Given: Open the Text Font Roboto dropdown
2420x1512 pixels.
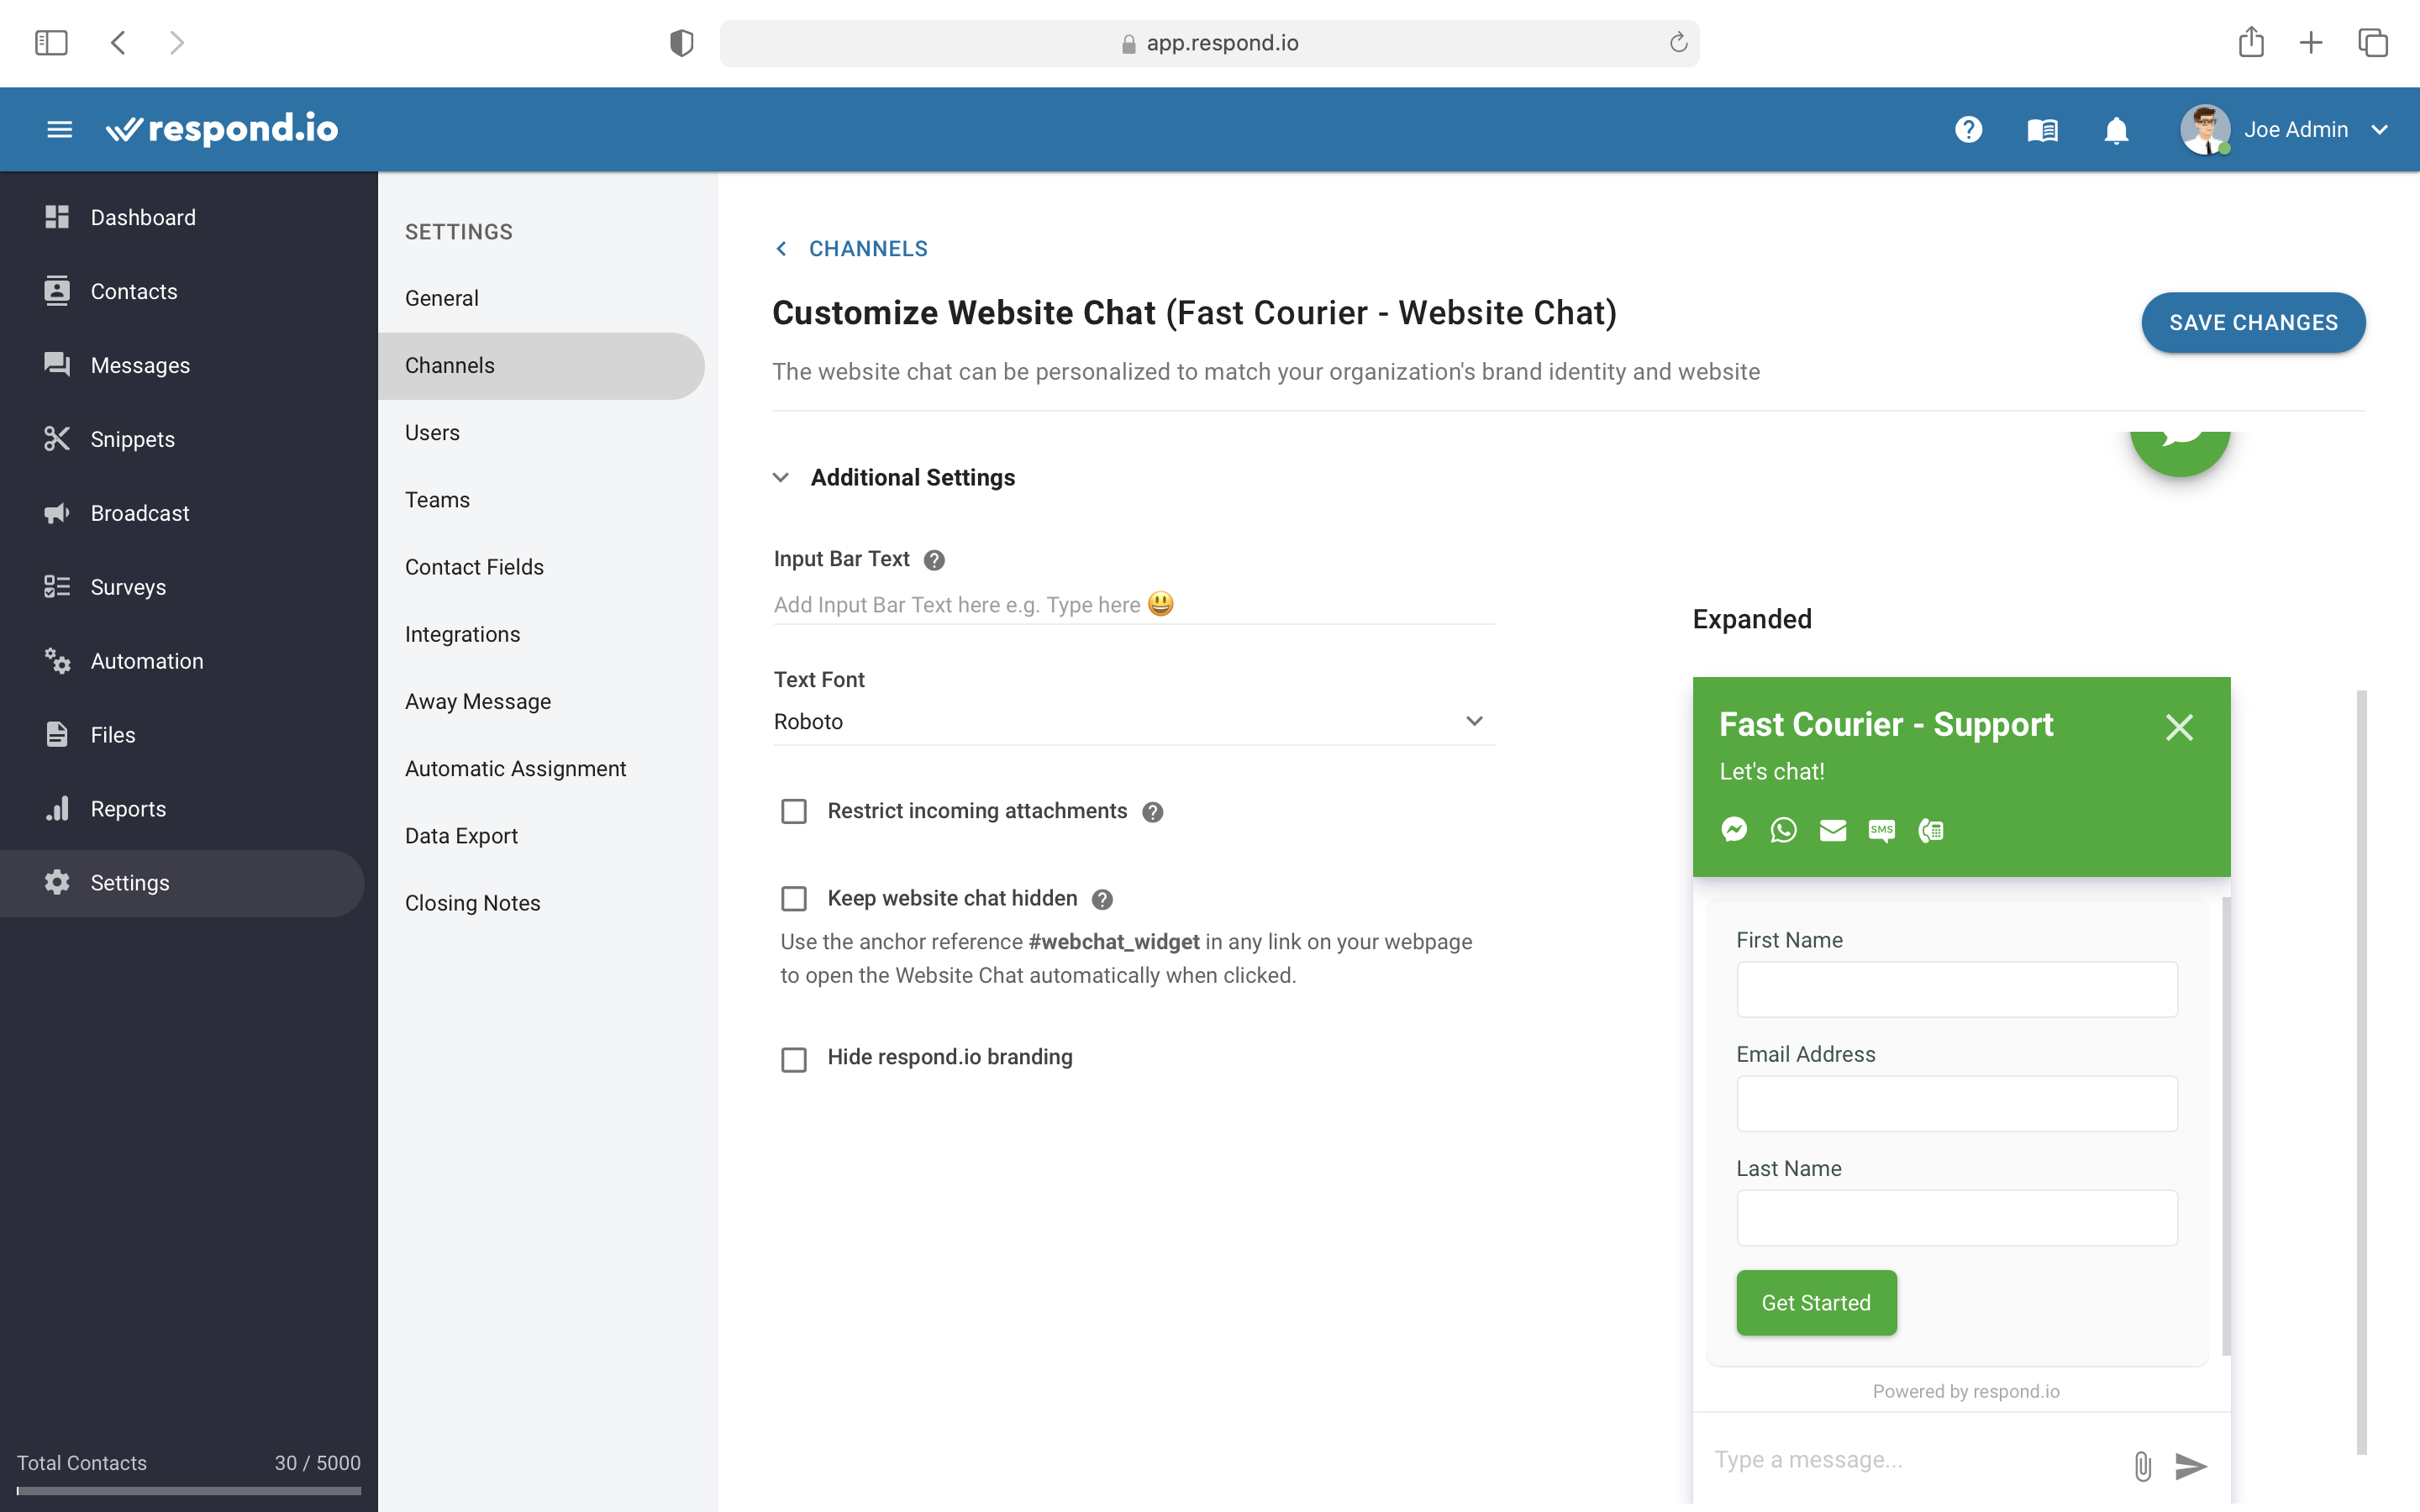Looking at the screenshot, I should [1134, 722].
